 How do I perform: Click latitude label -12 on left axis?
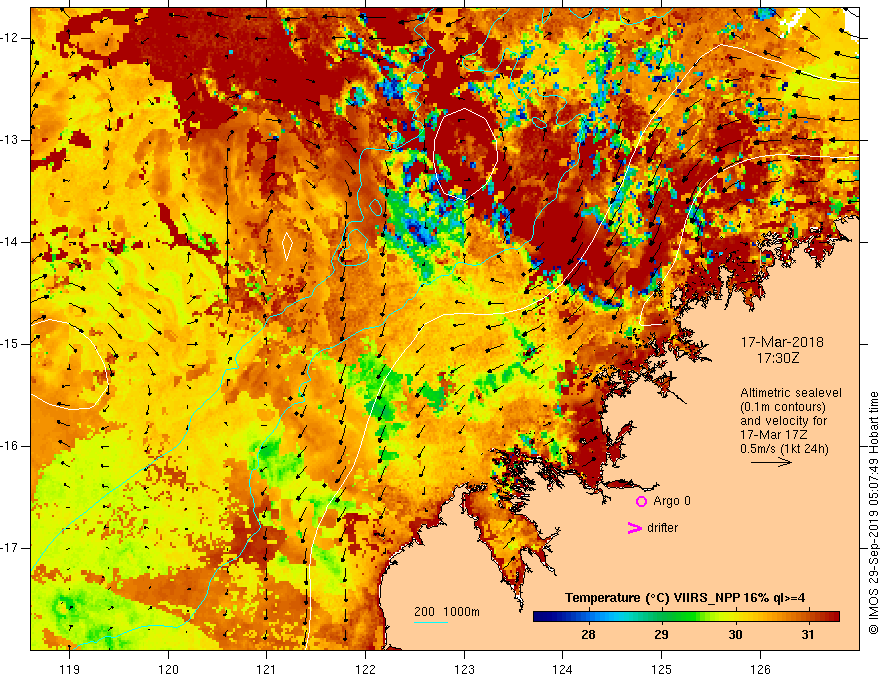pos(10,38)
